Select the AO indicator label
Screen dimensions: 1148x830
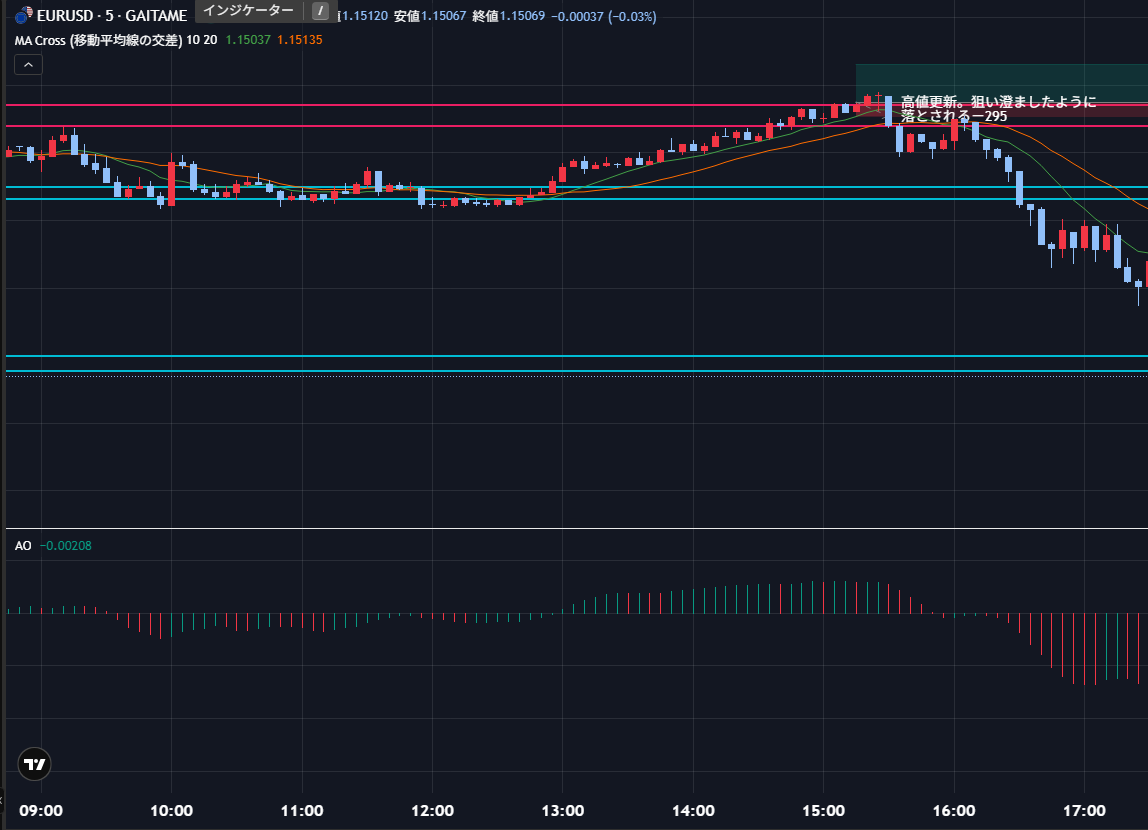[23, 546]
